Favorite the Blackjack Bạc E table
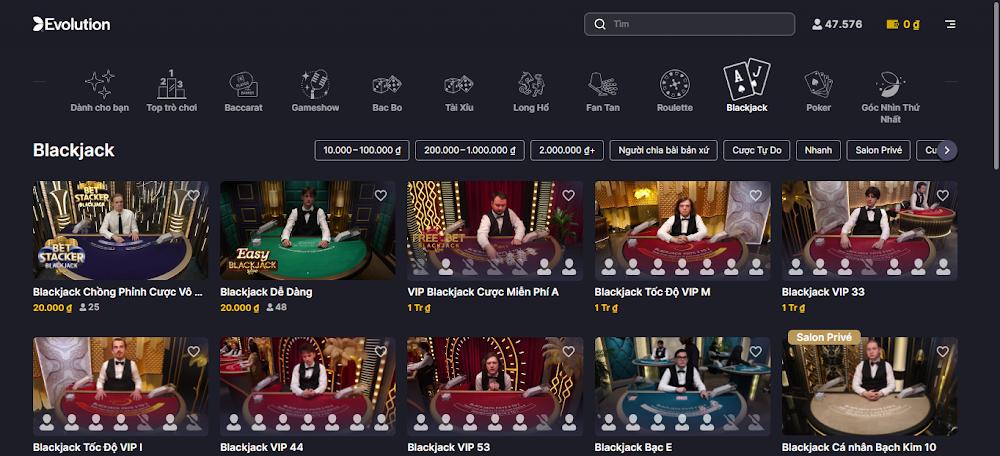The image size is (1000, 456). click(756, 351)
